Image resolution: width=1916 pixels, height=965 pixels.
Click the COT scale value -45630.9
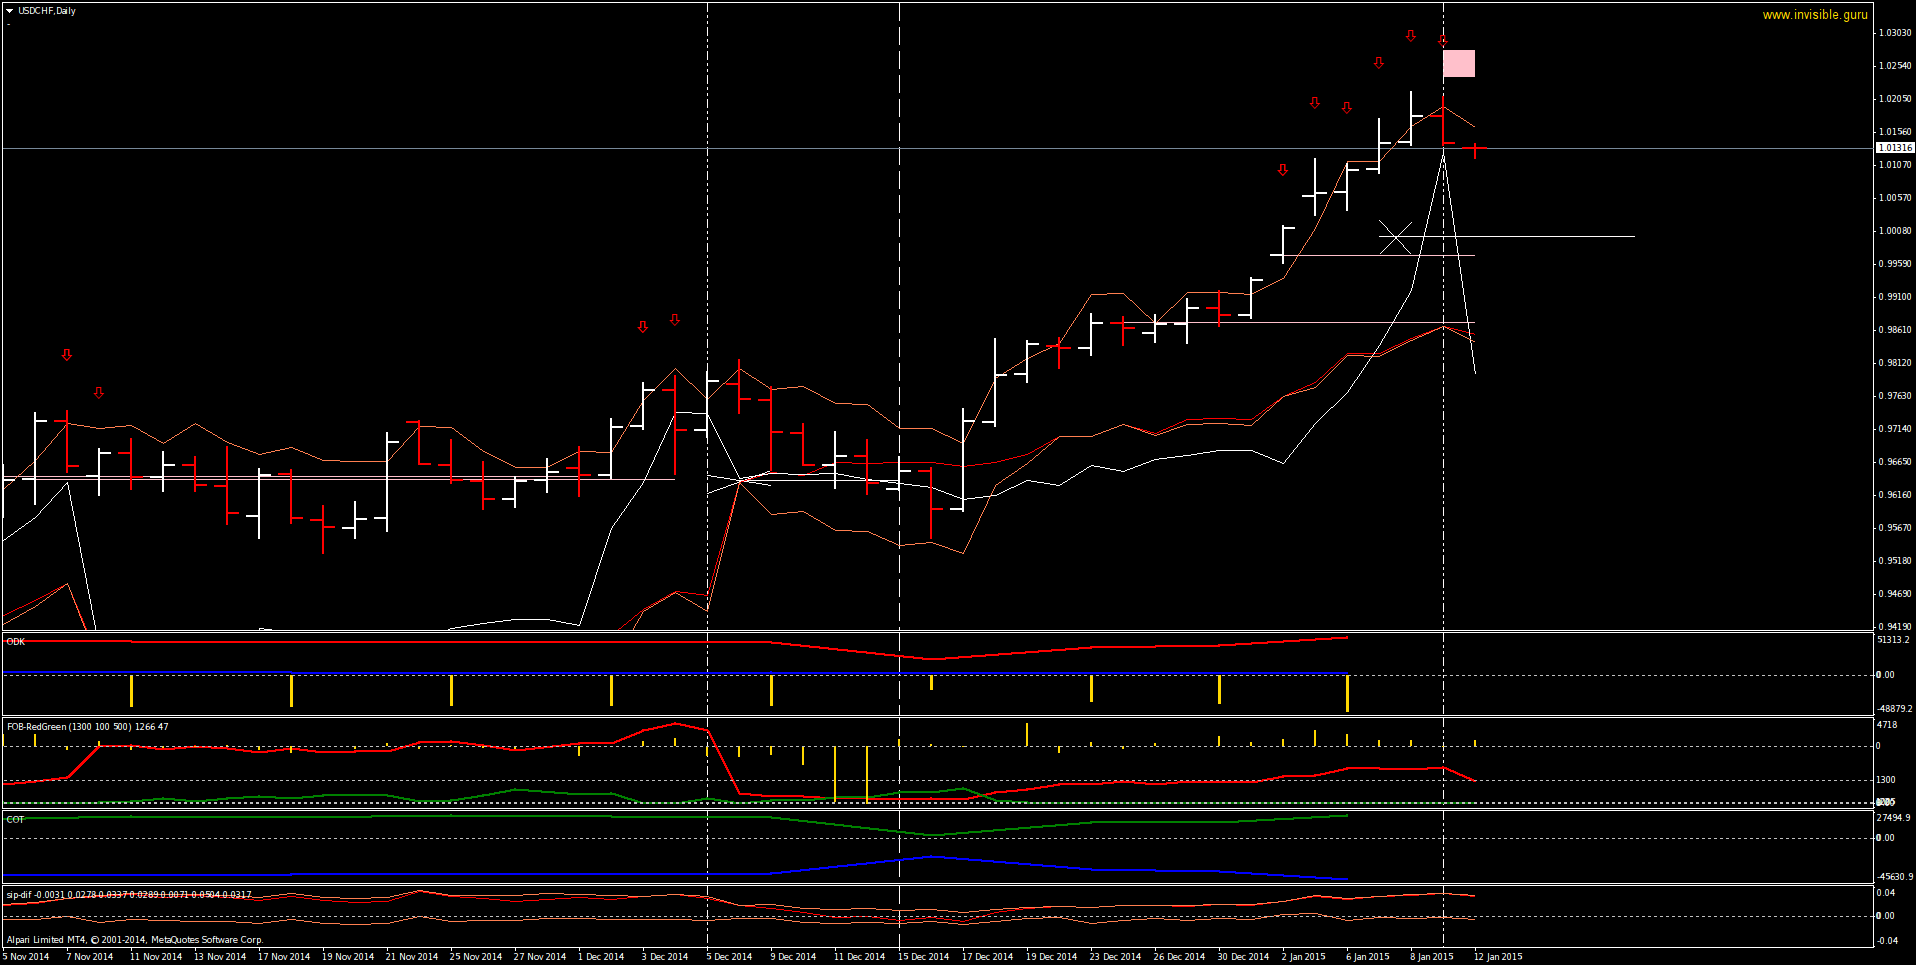click(x=1894, y=877)
